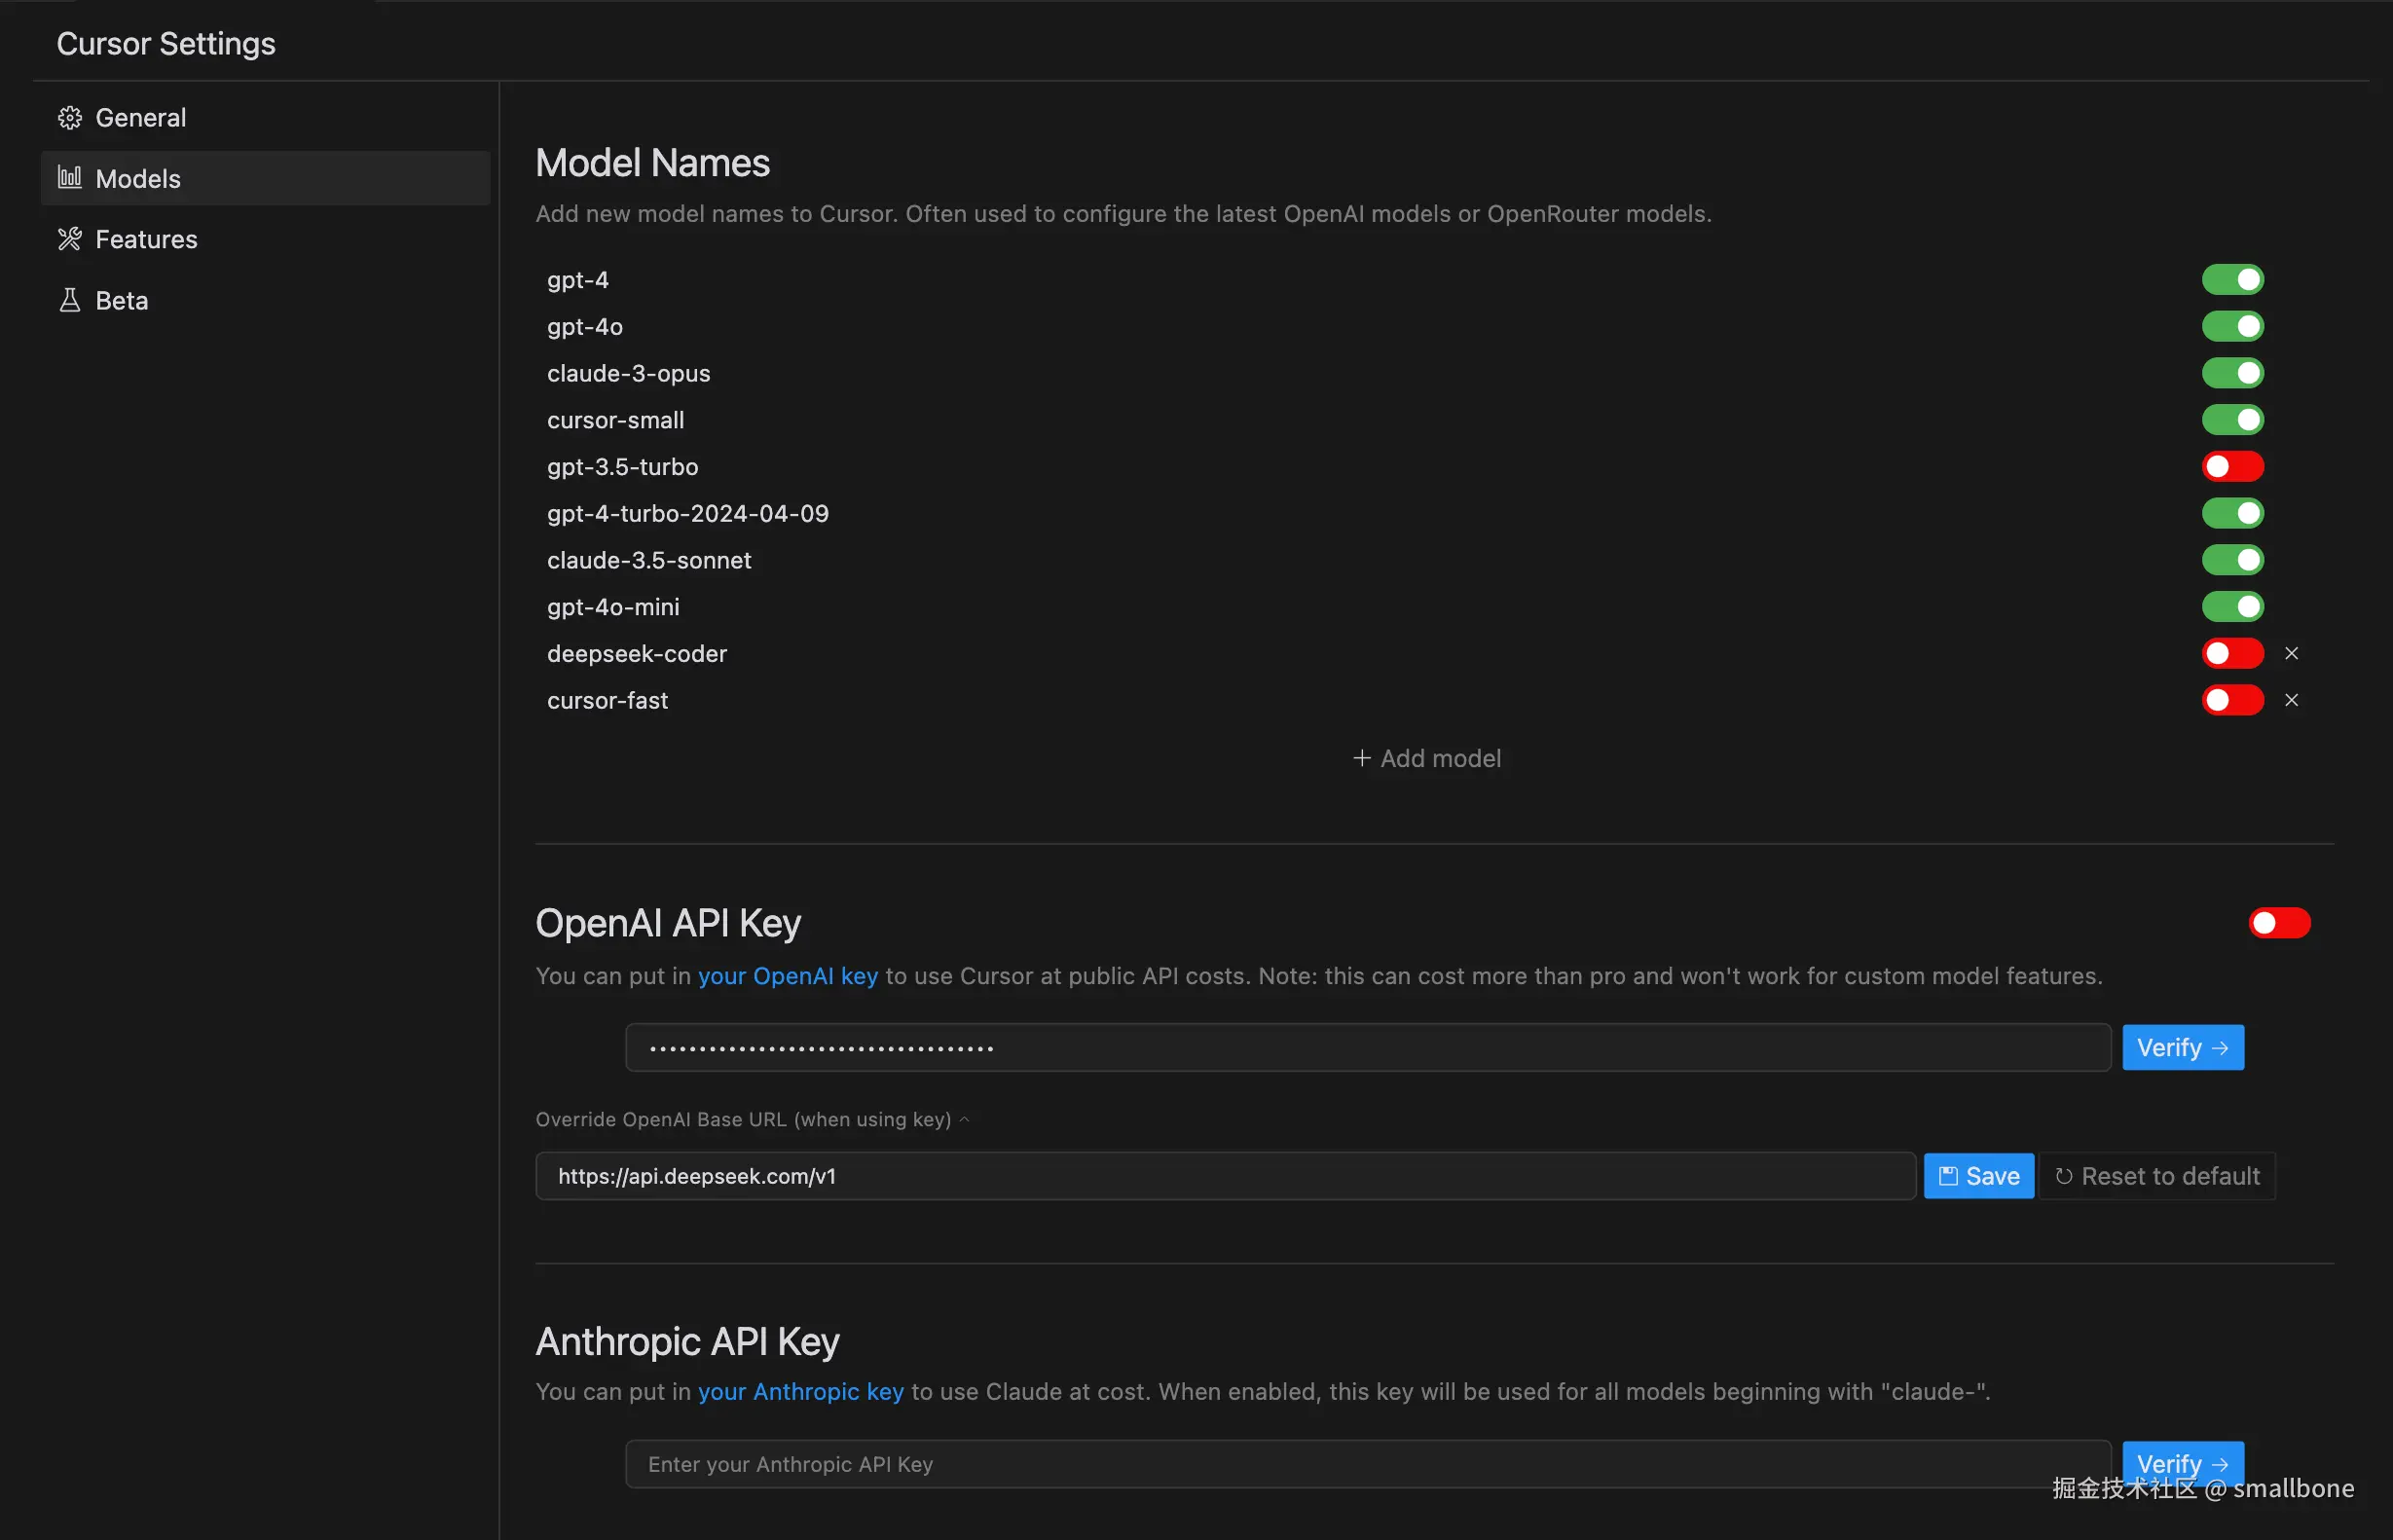This screenshot has width=2393, height=1540.
Task: Click the OpenAI base URL field
Action: 1225,1176
